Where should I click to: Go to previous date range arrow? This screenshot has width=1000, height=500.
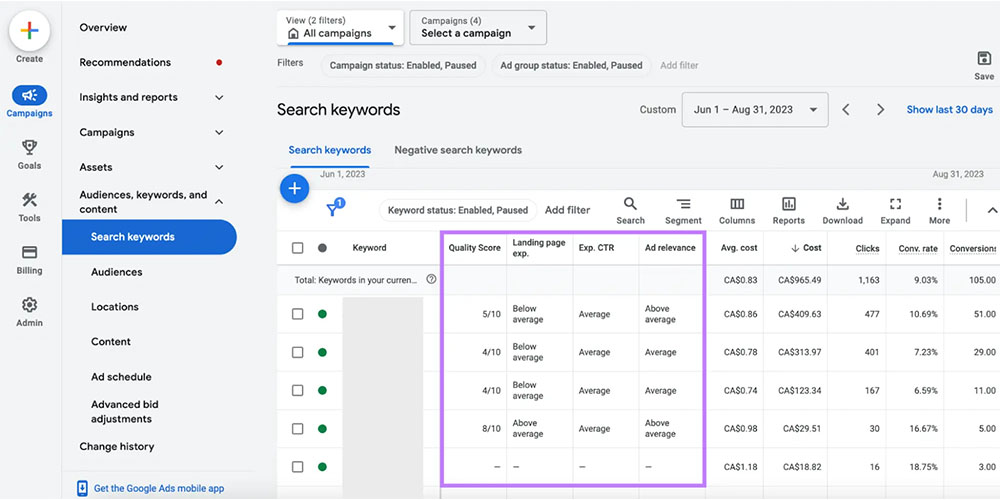[846, 110]
